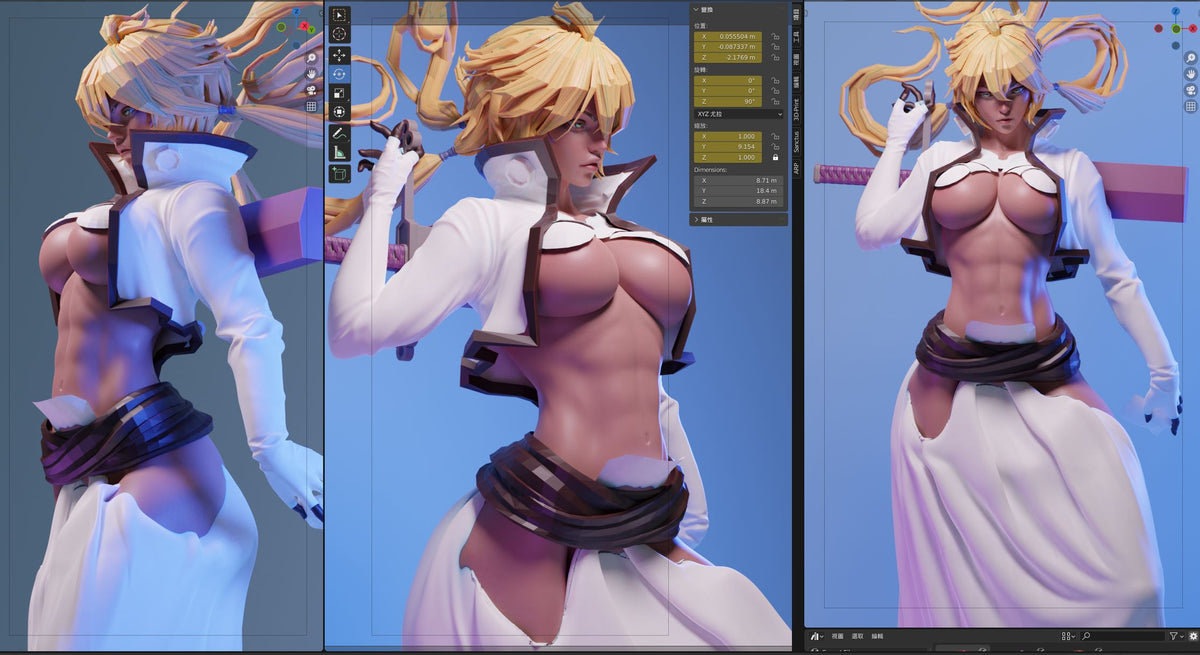1200x655 pixels.
Task: Select the Transform tool
Action: [339, 111]
